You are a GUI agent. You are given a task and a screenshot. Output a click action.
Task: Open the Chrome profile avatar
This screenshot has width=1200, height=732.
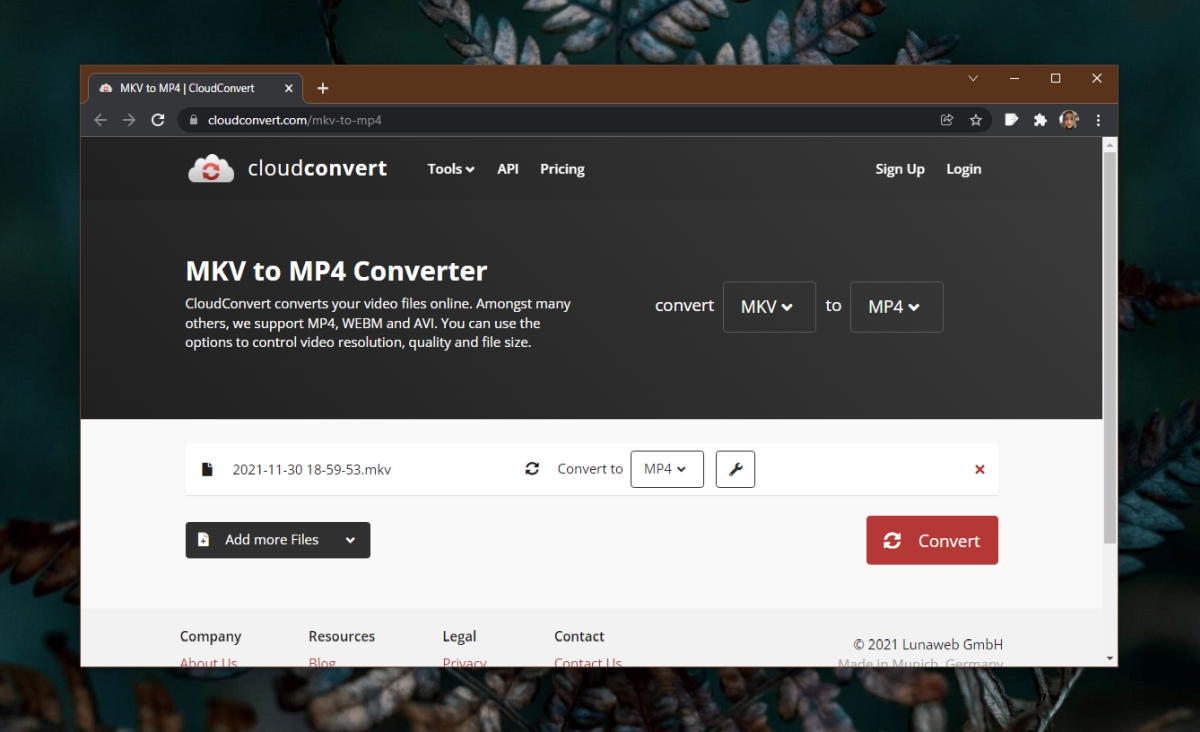1069,120
